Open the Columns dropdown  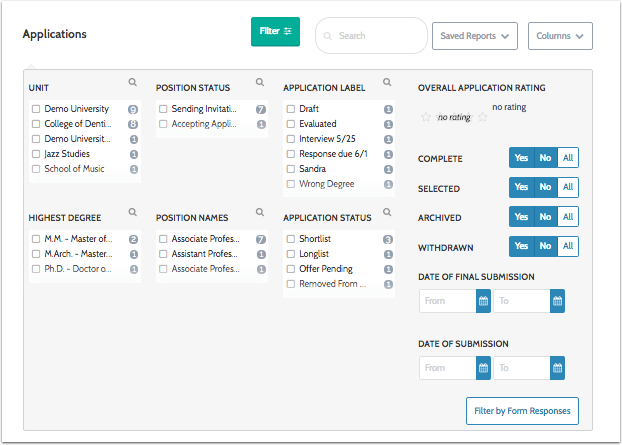pyautogui.click(x=560, y=36)
